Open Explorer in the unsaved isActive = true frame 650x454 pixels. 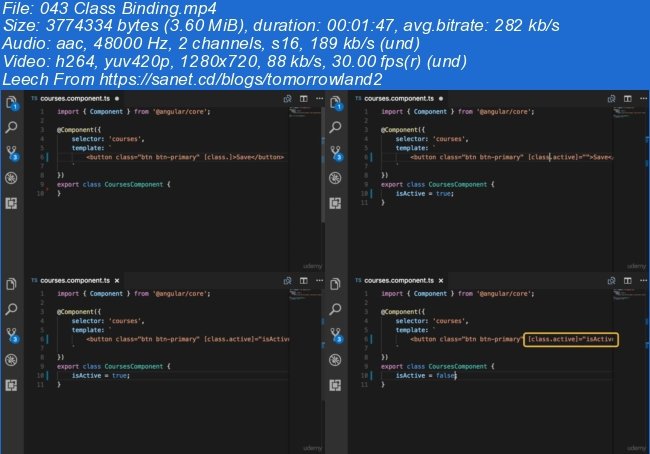336,102
